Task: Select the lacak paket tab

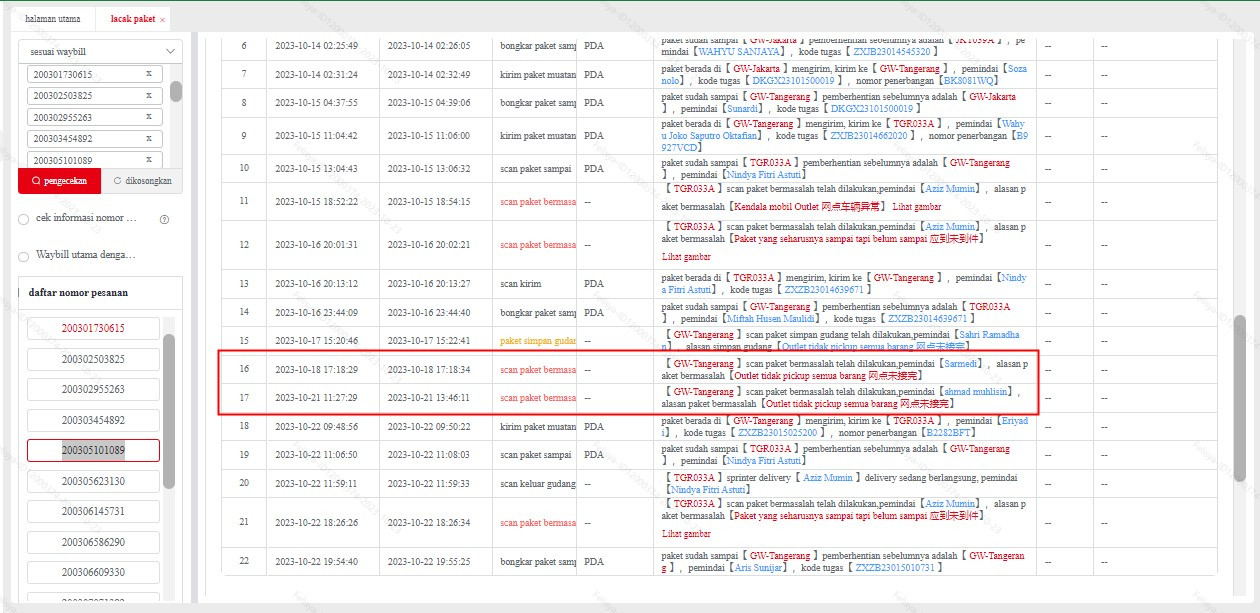Action: [132, 19]
